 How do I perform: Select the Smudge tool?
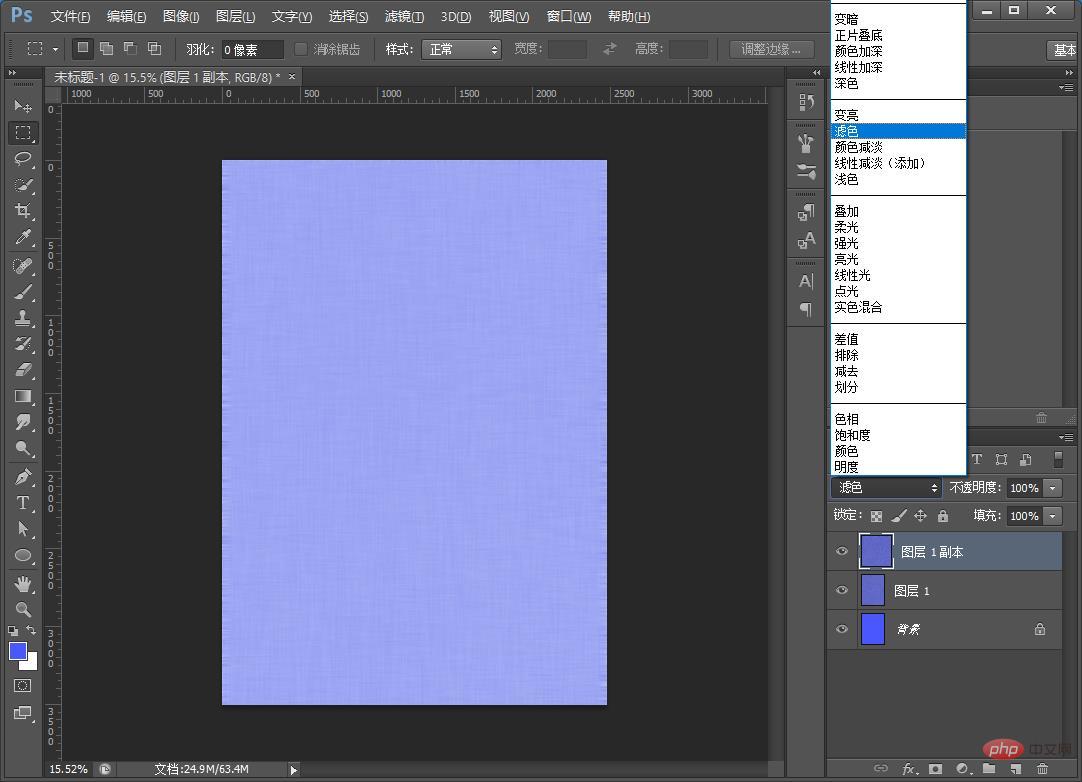(x=23, y=422)
